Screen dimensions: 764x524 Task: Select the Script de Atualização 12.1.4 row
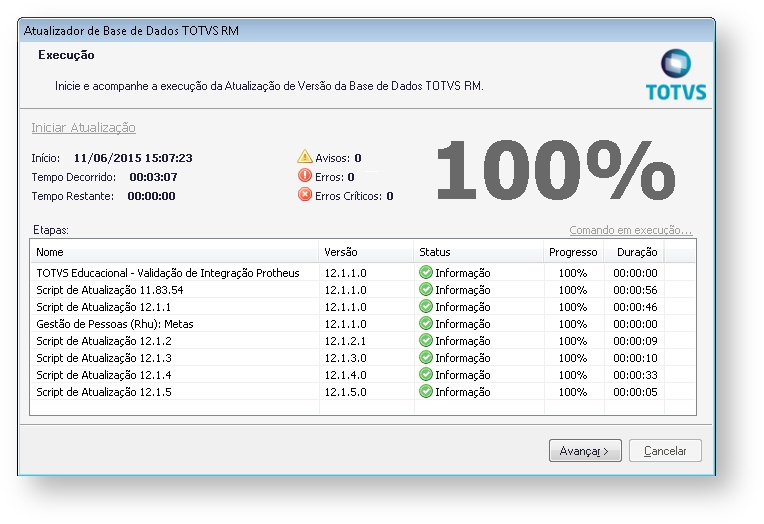point(363,375)
